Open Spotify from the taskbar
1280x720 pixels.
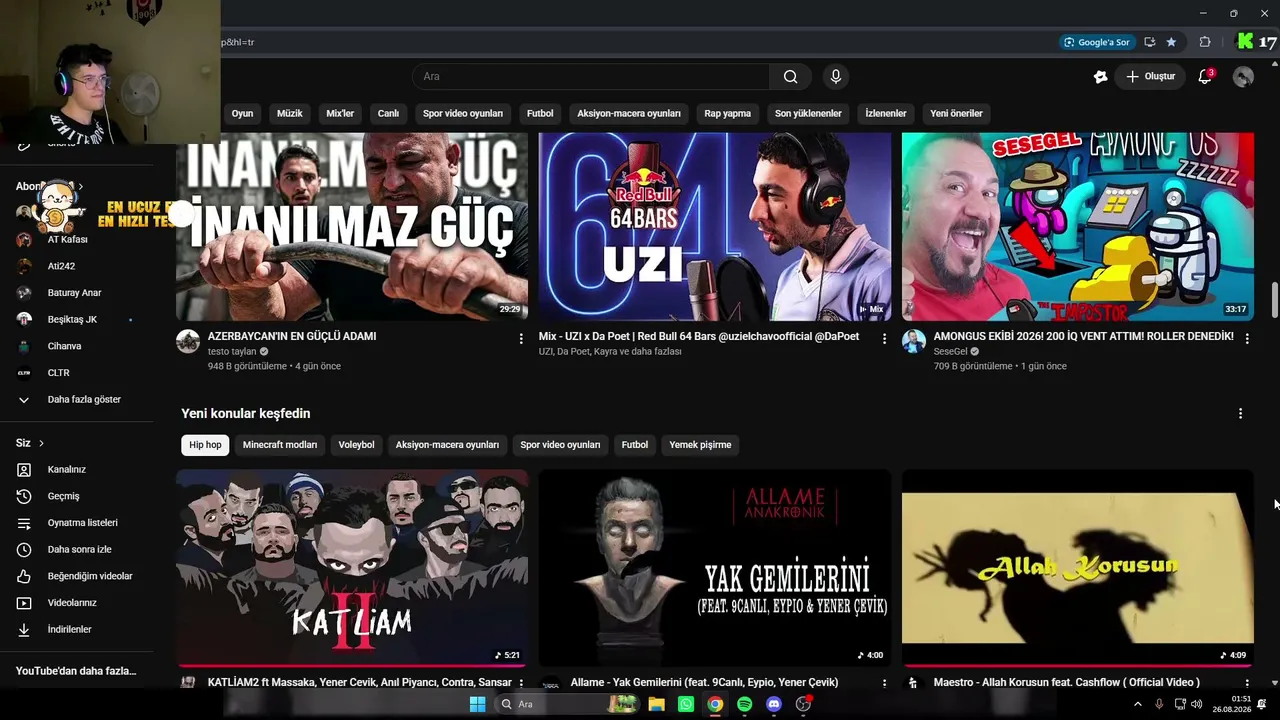[x=744, y=704]
